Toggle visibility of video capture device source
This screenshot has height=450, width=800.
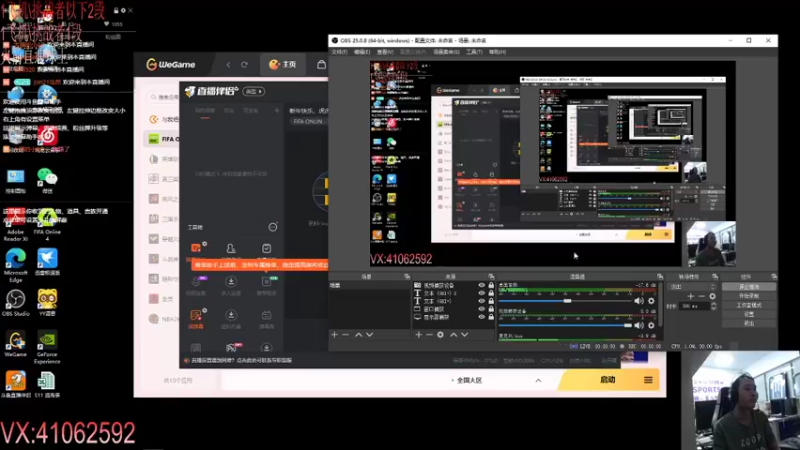click(482, 285)
